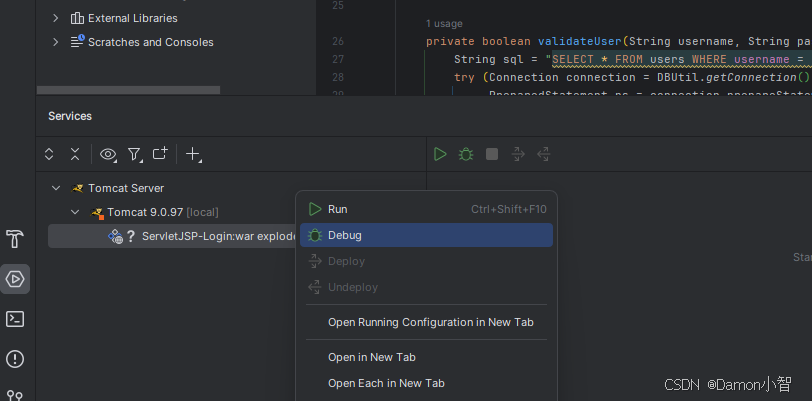Image resolution: width=812 pixels, height=401 pixels.
Task: Click Expand All icon in Services toolbar
Action: (49, 154)
